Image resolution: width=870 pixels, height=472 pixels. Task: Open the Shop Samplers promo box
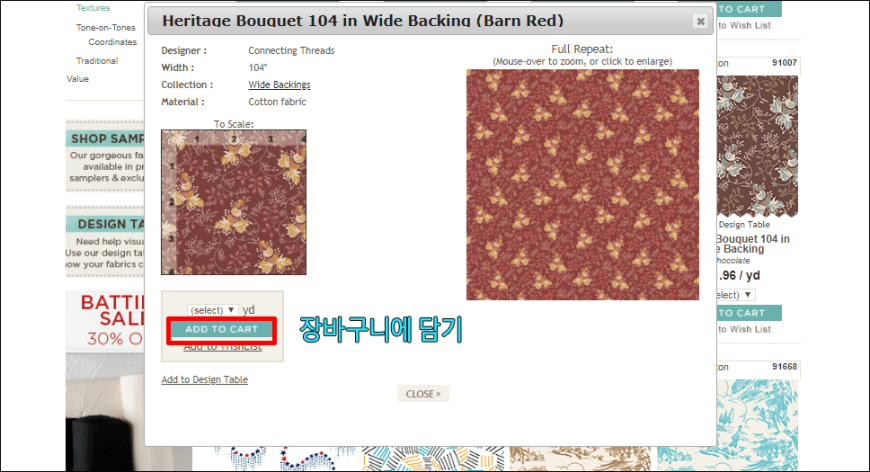105,156
